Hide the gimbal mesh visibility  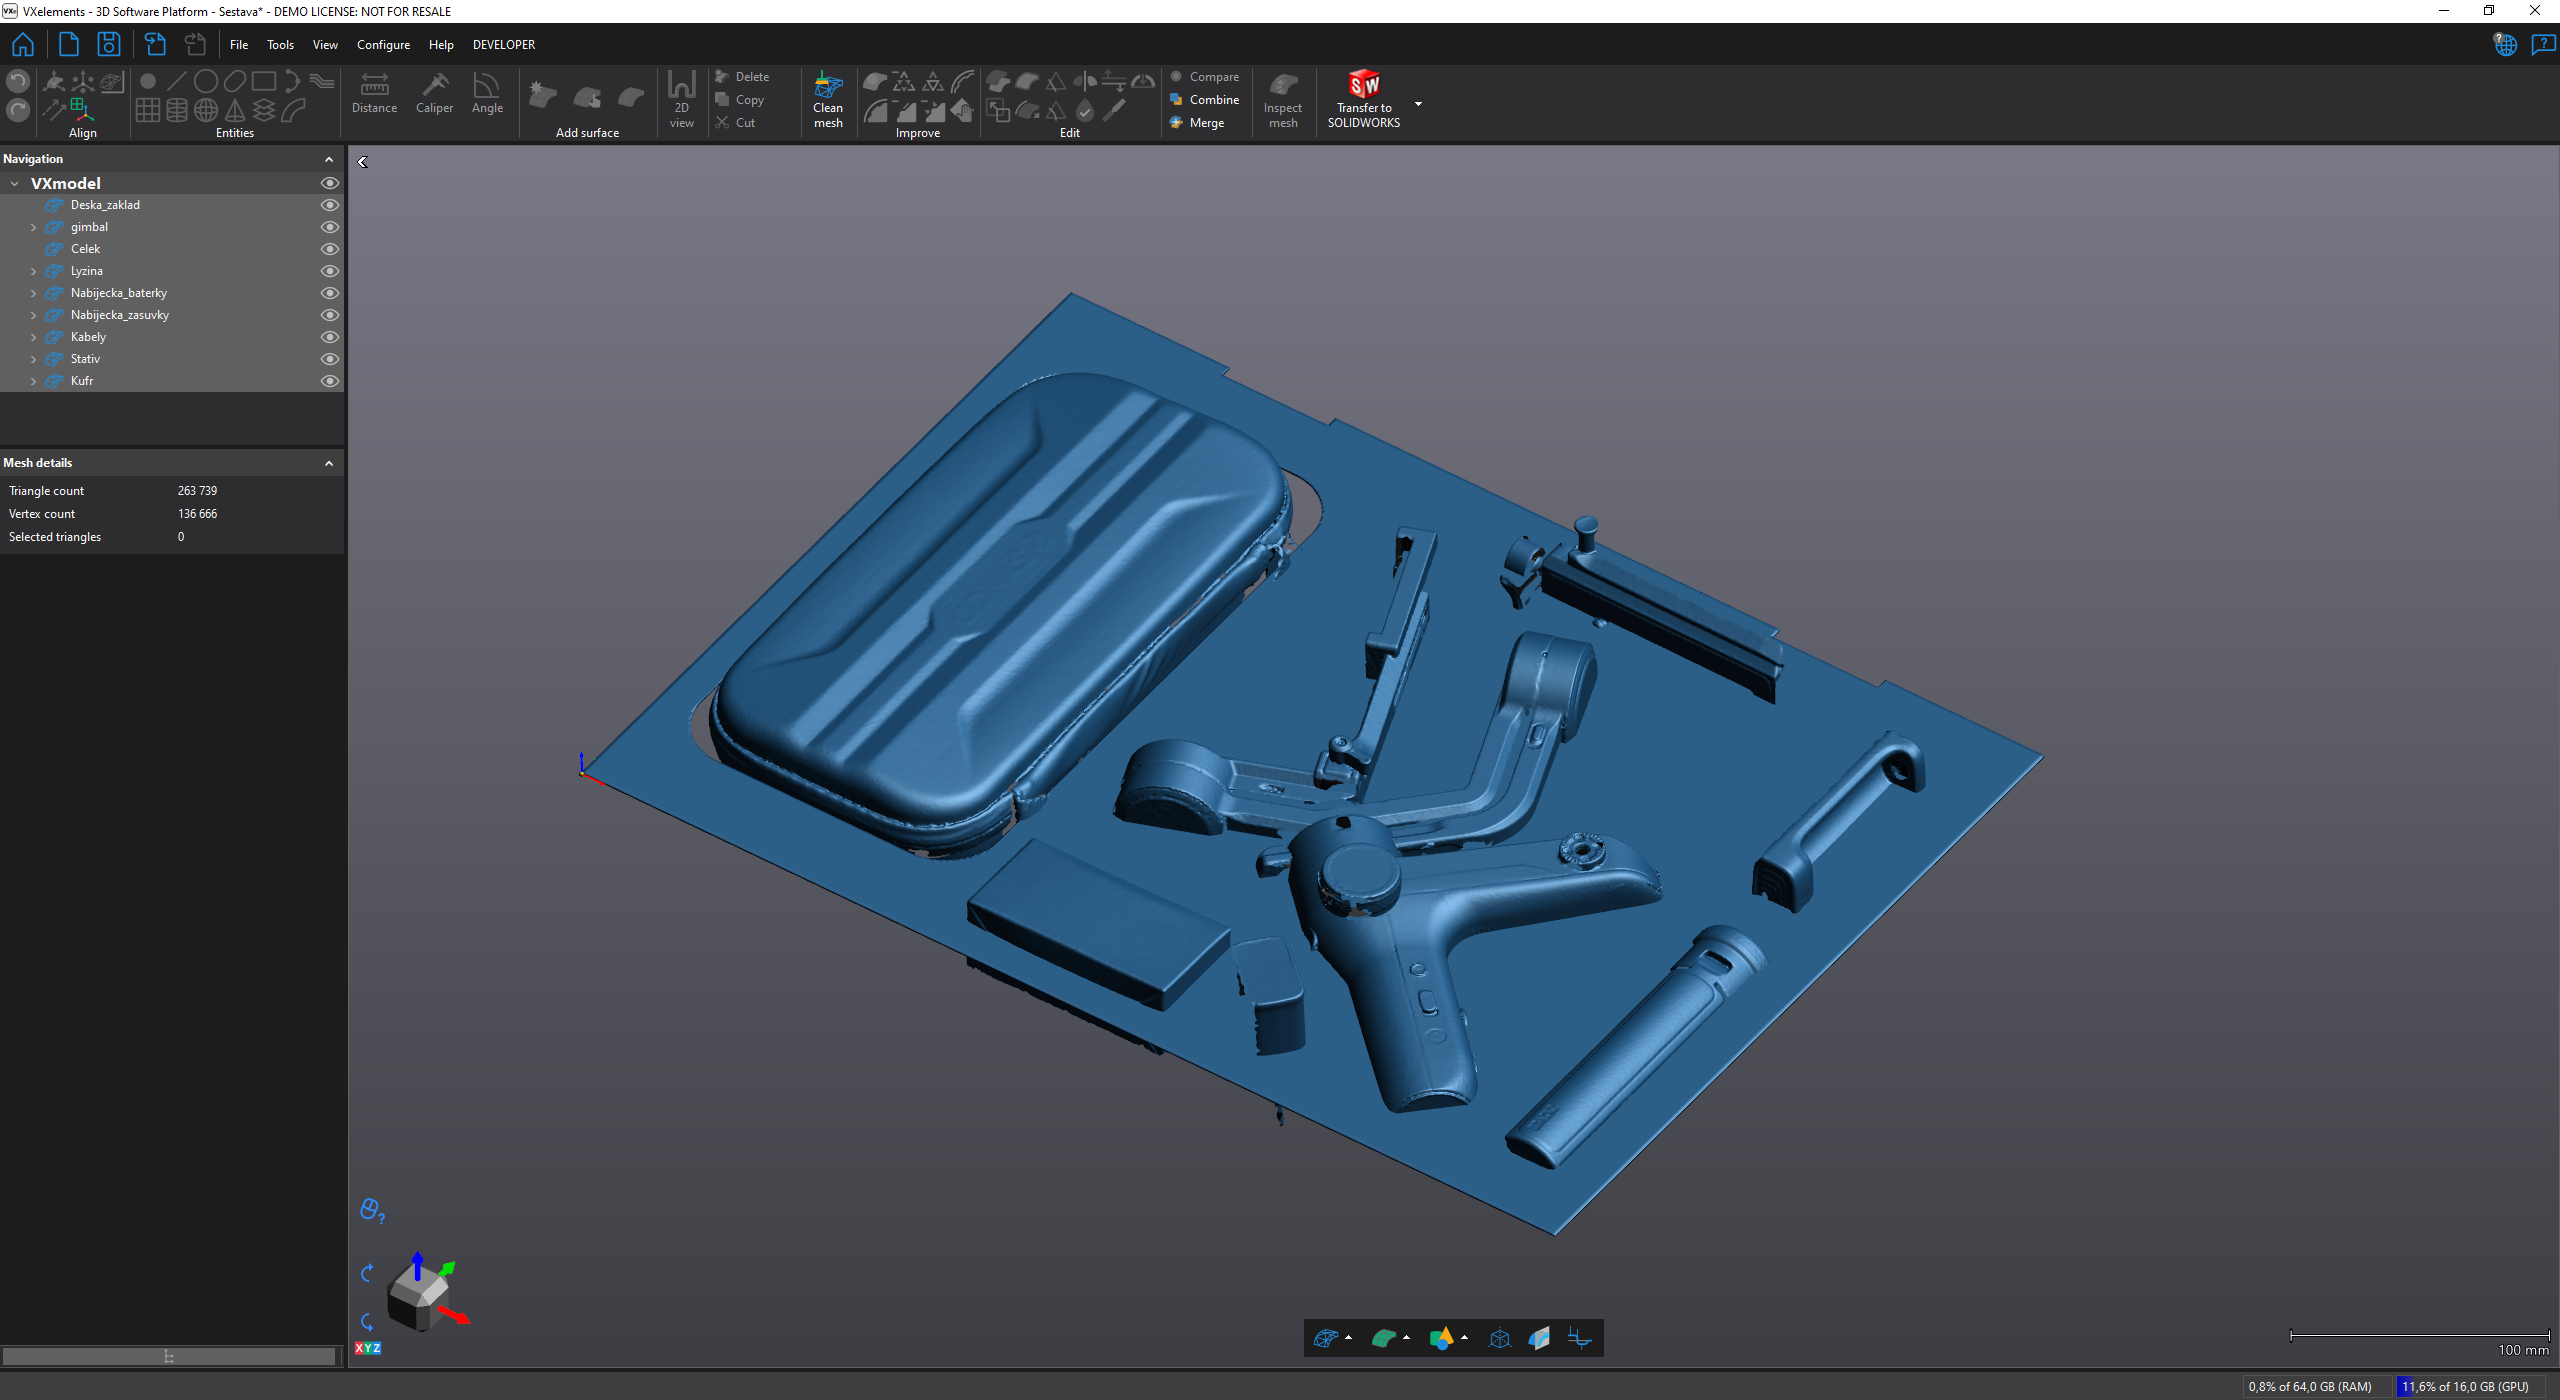click(329, 227)
